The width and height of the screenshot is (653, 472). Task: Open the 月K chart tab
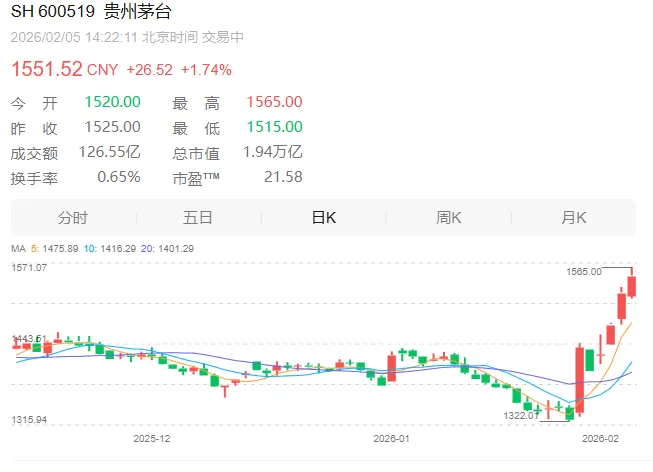point(574,217)
